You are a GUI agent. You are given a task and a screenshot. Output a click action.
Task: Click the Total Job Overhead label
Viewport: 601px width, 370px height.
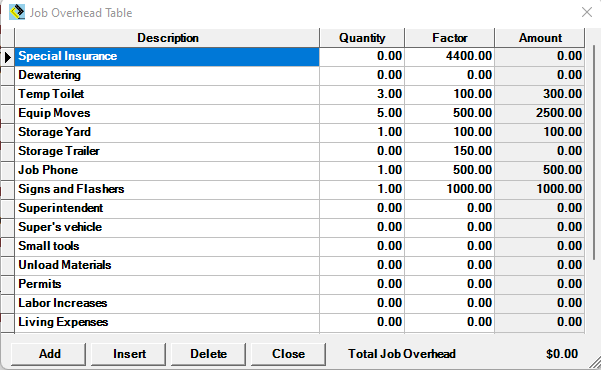(402, 354)
